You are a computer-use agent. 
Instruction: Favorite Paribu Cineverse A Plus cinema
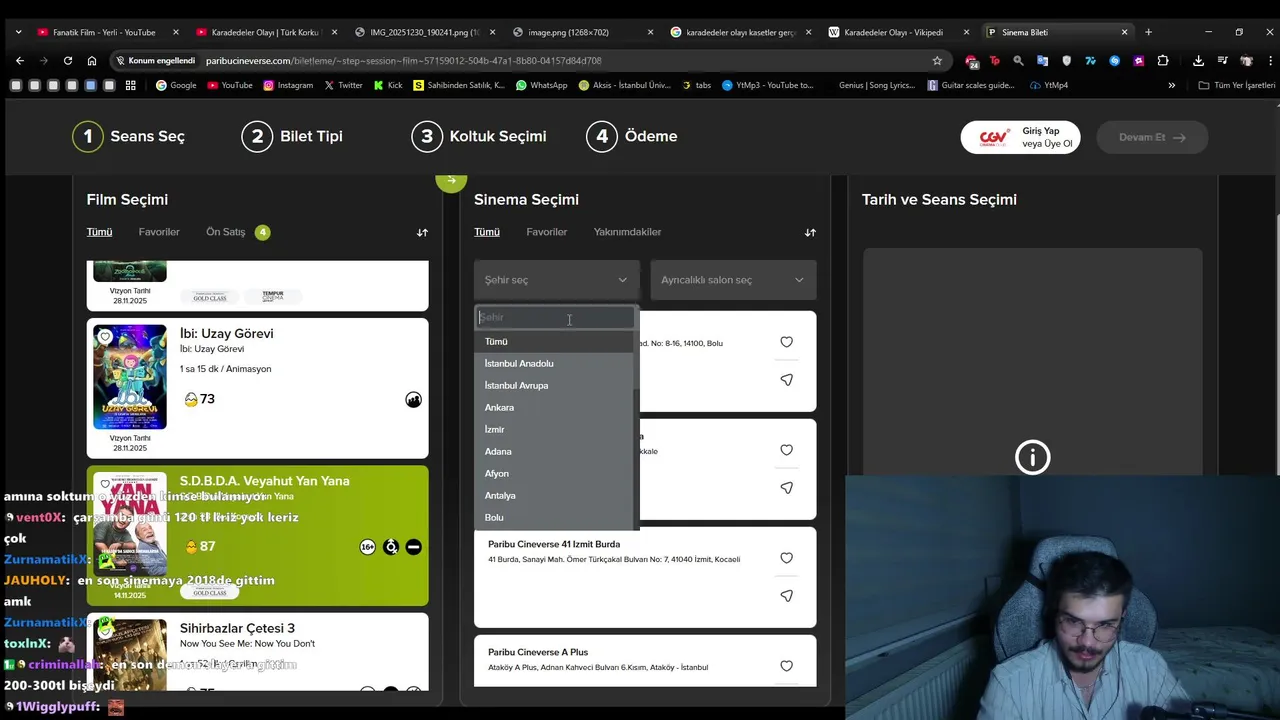(x=786, y=666)
